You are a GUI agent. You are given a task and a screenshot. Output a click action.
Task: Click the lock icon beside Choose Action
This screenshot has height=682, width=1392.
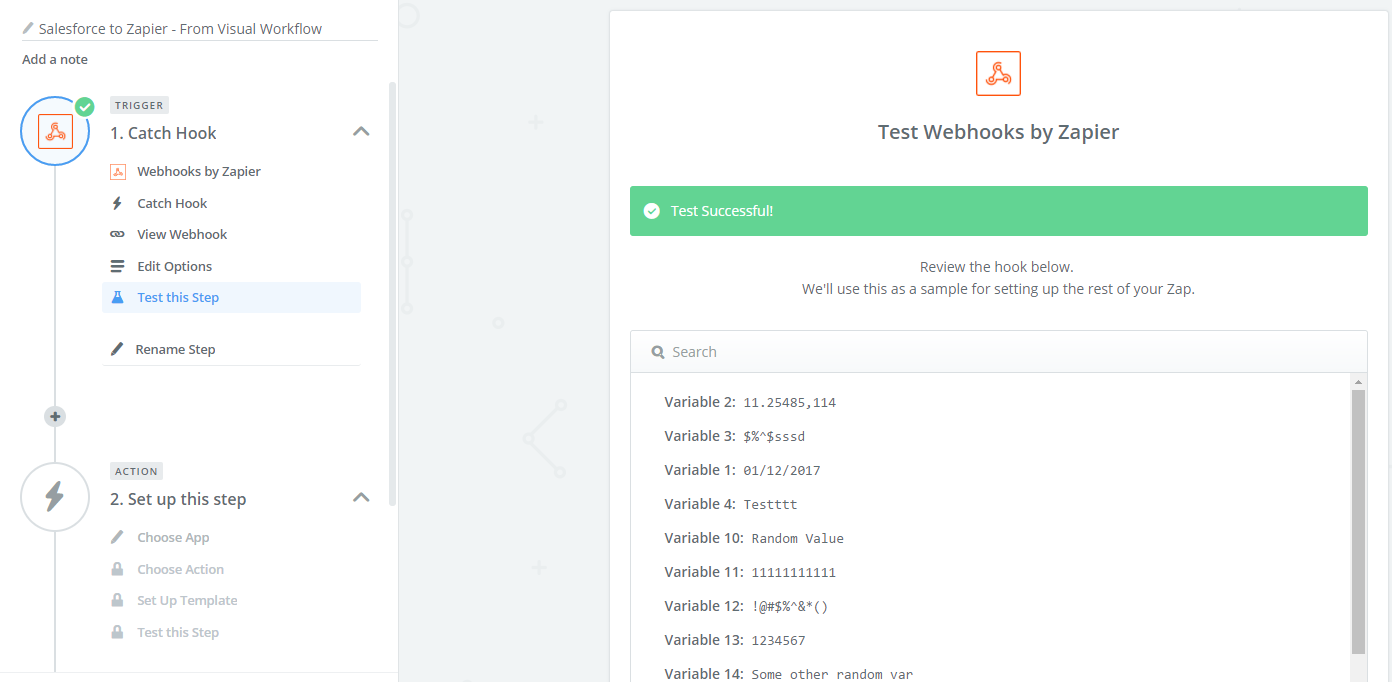tap(117, 569)
